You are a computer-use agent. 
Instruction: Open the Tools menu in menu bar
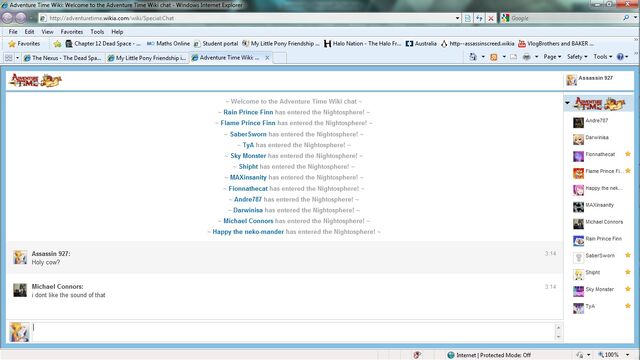(97, 31)
